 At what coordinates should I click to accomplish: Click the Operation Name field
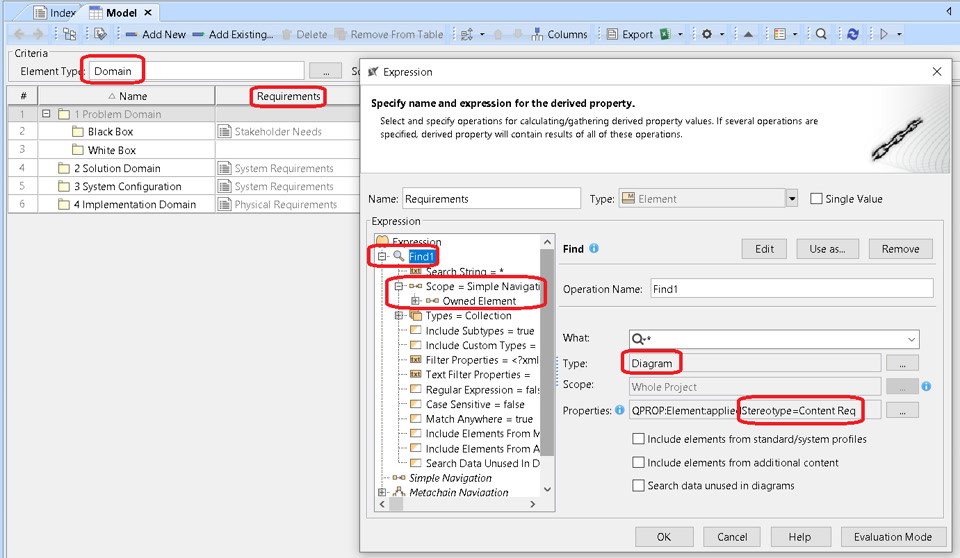tap(792, 288)
